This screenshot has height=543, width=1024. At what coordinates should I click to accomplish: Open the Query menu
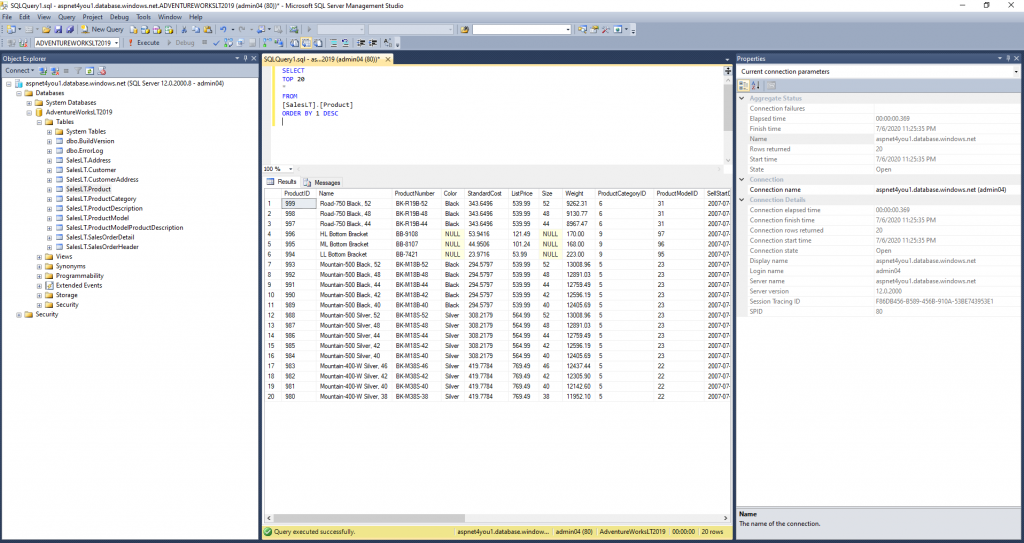pyautogui.click(x=67, y=17)
